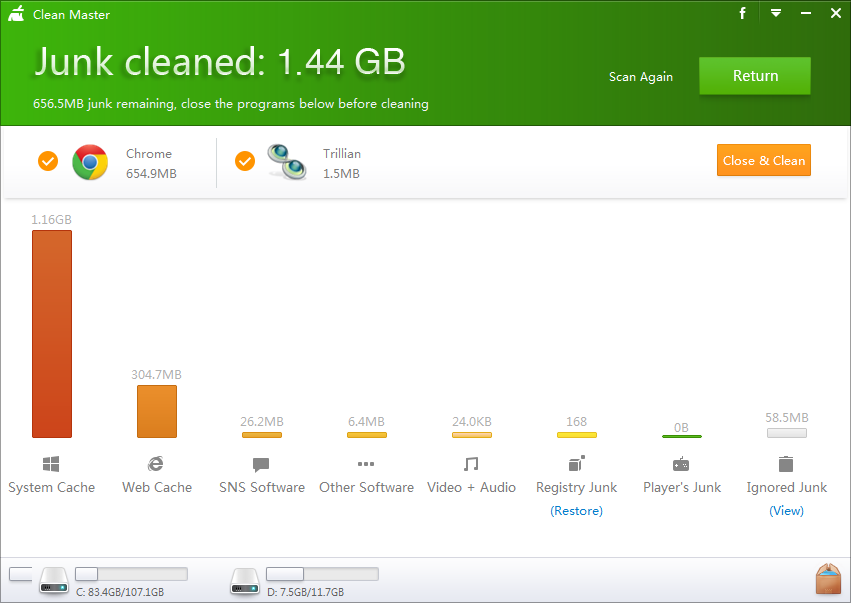Click the orange Web Cache 304.7MB bar
Viewport: 851px width, 603px height.
157,411
